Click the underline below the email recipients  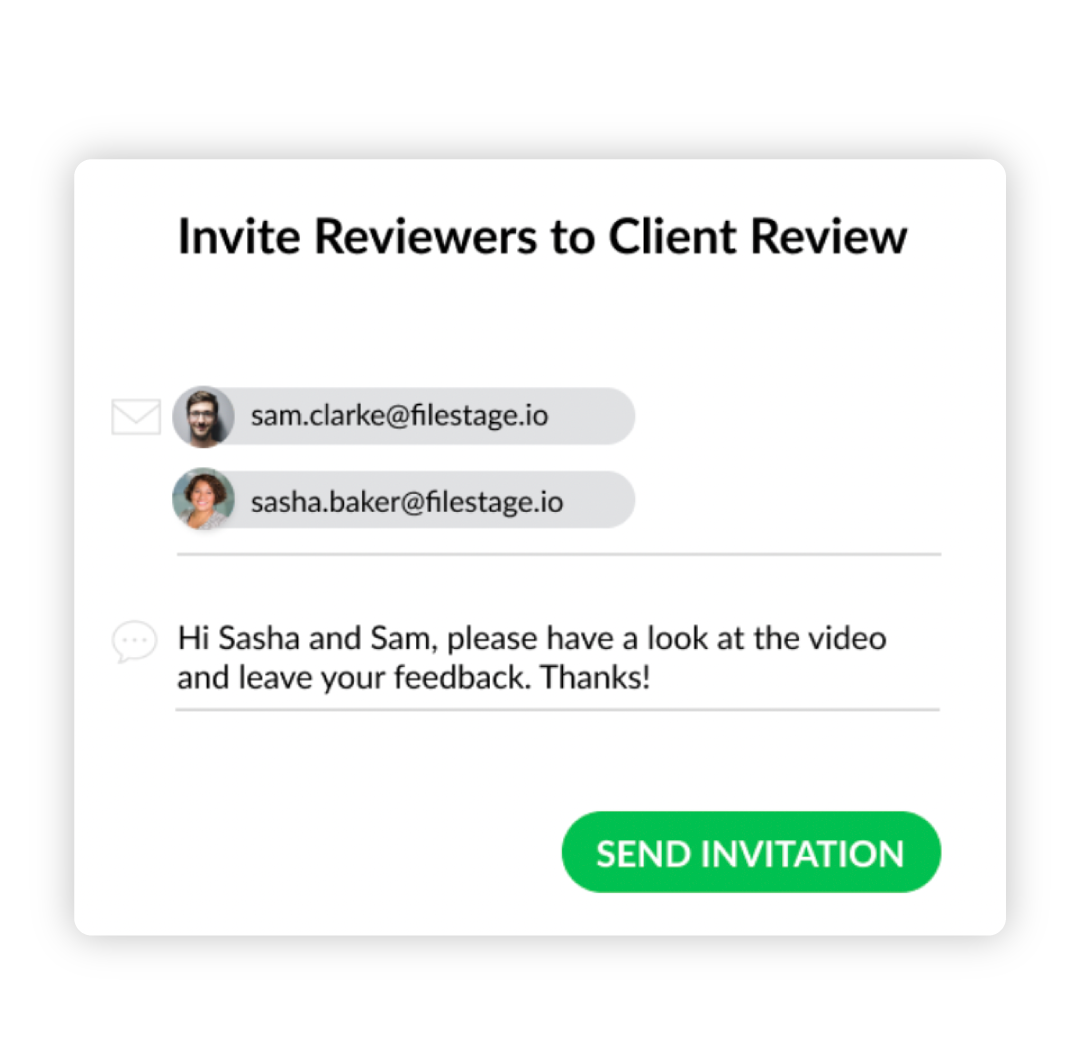coord(559,554)
